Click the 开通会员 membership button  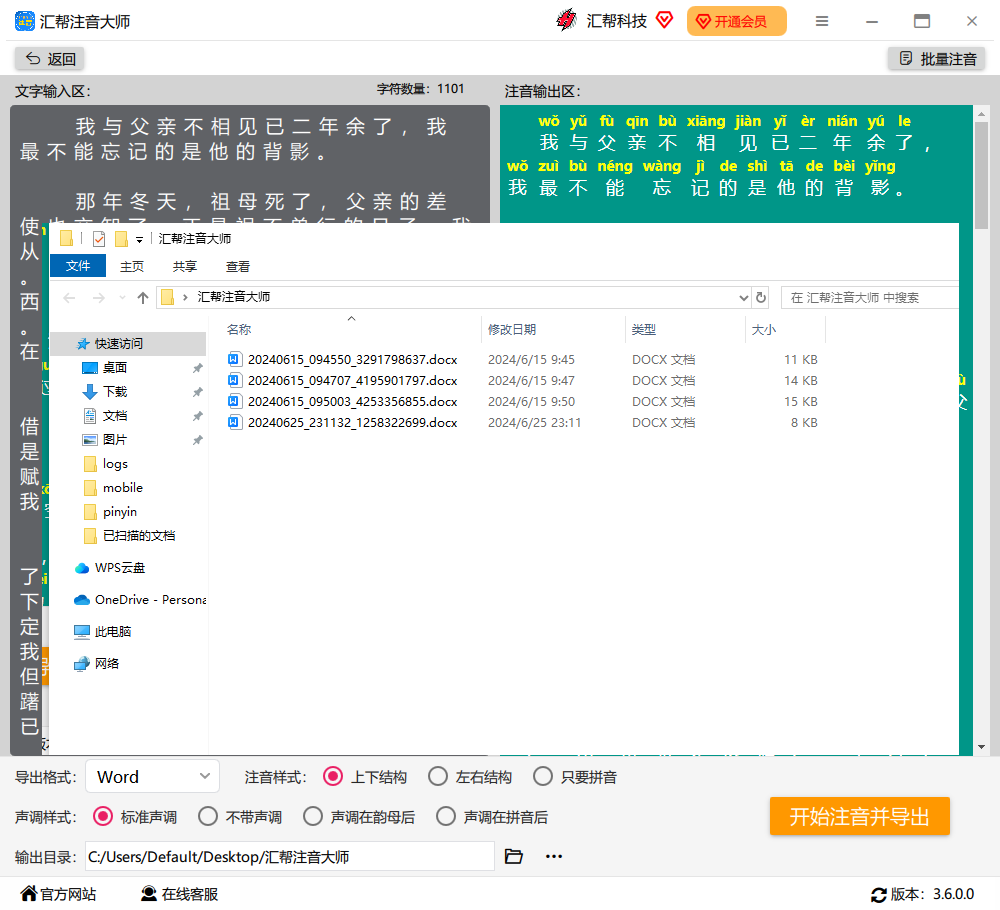(x=737, y=21)
